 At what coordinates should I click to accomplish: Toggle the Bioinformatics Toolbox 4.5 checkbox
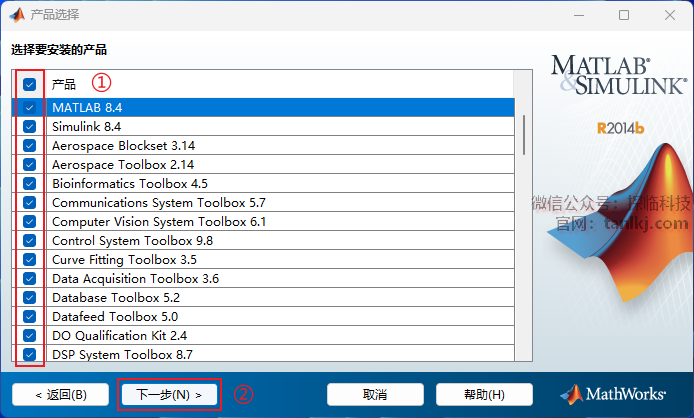pos(29,183)
